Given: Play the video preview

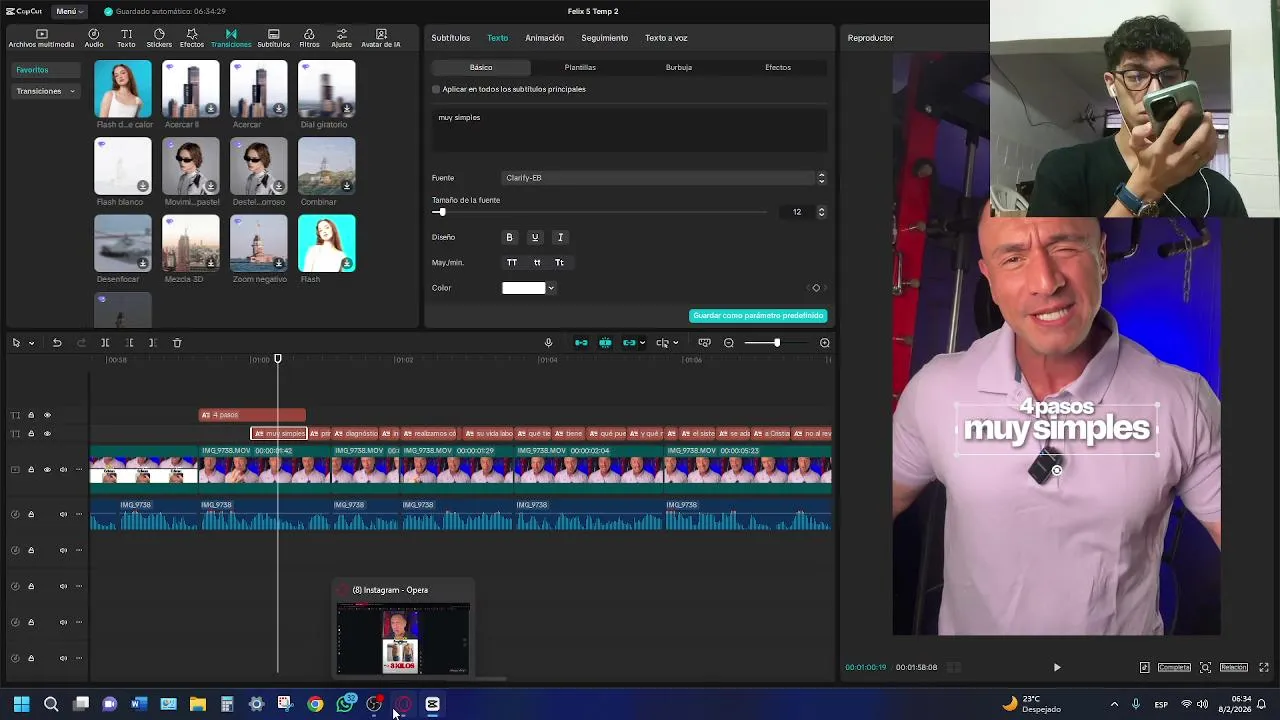Looking at the screenshot, I should pos(1057,667).
